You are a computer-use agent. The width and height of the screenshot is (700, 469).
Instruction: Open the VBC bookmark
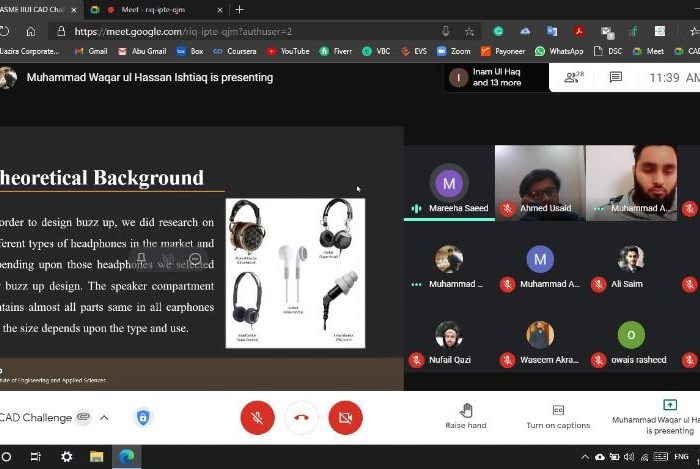[x=376, y=51]
